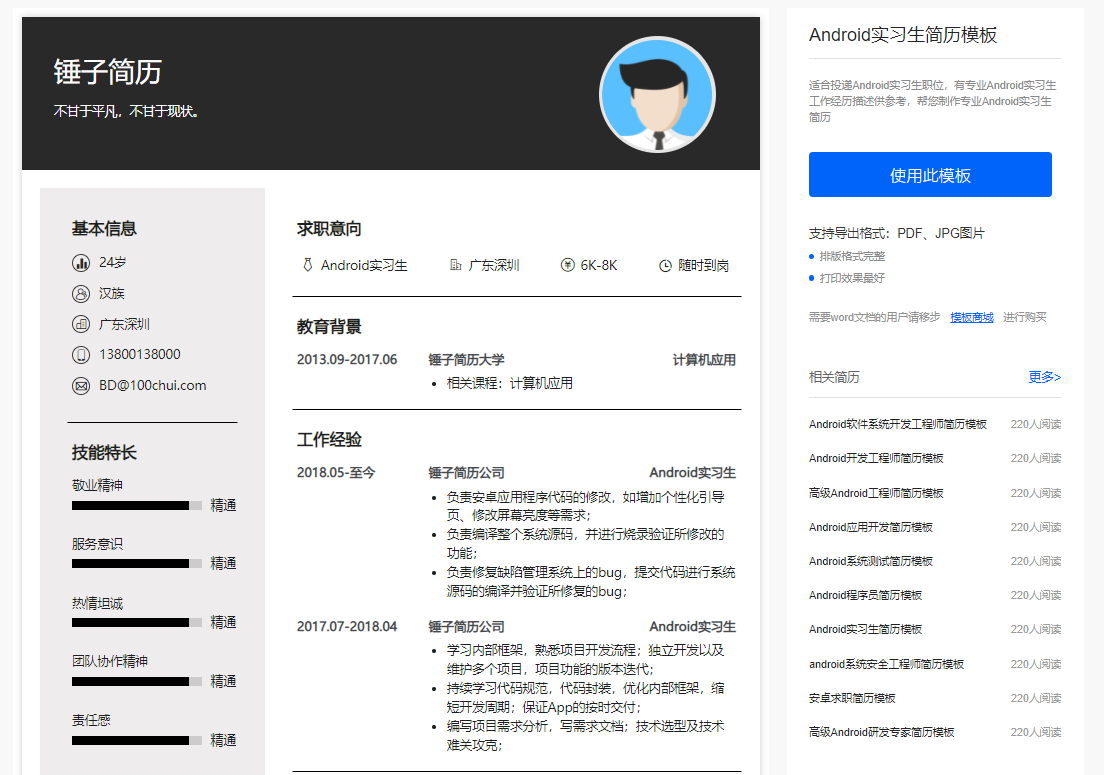Click the location icon beside 广东深圳 in basic info

pos(81,325)
